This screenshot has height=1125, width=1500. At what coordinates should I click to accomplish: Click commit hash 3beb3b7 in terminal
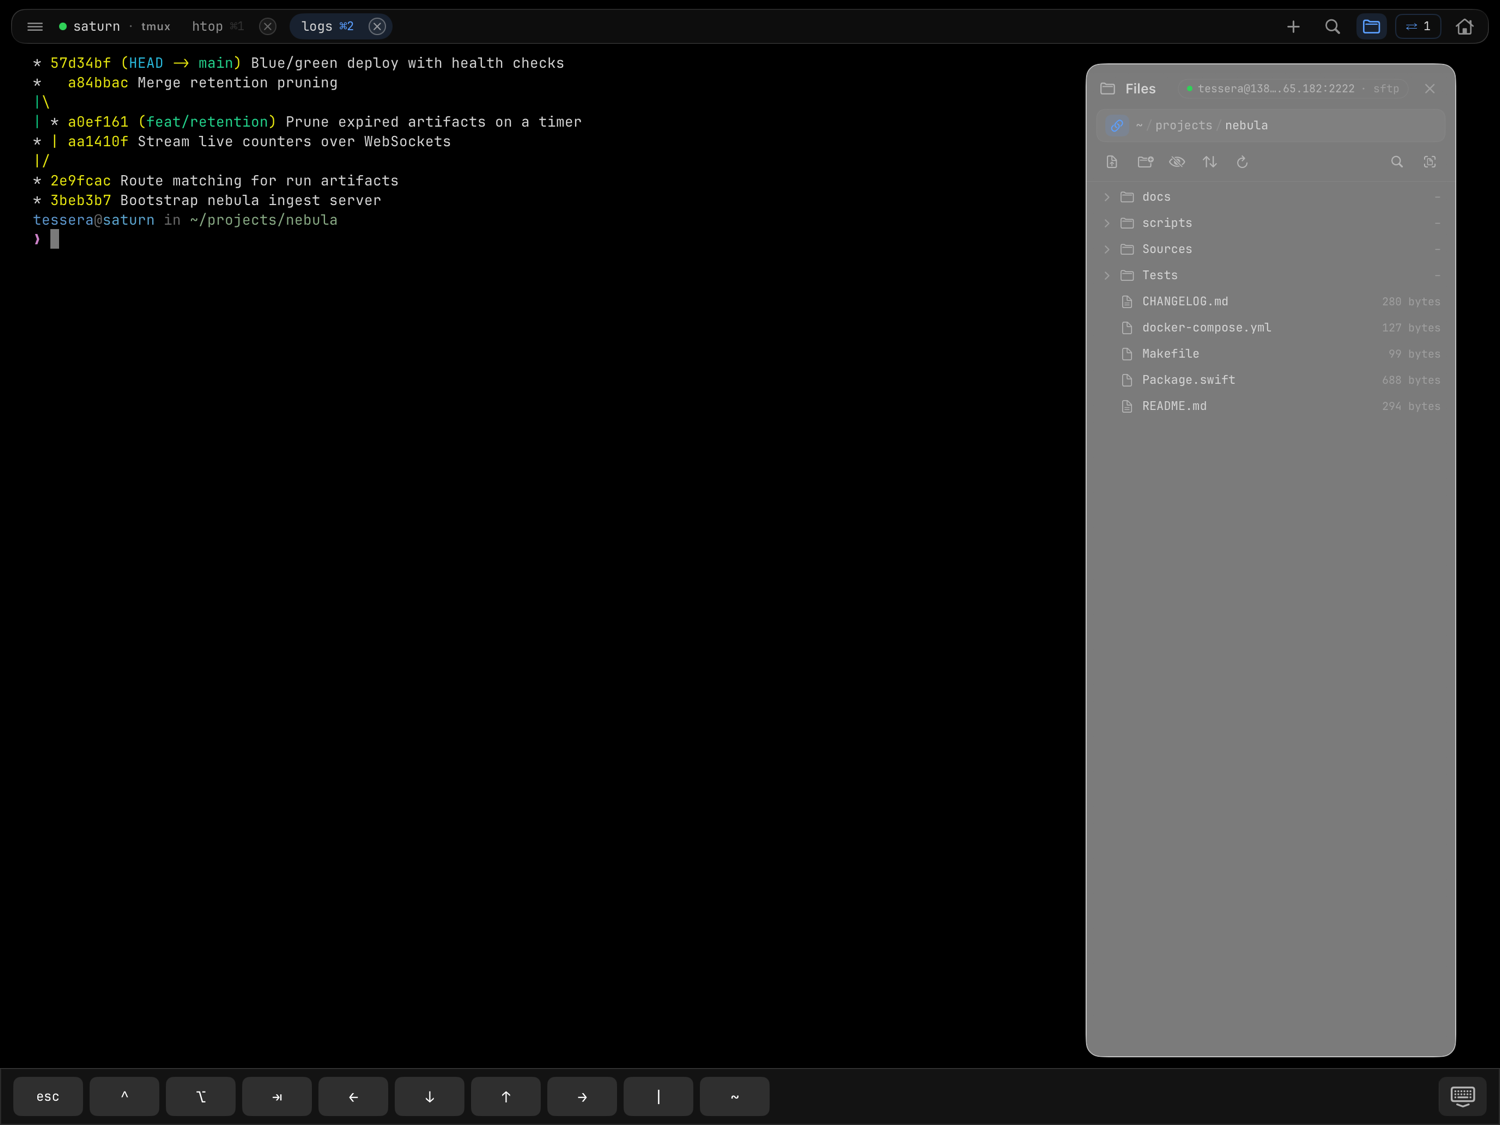pyautogui.click(x=80, y=200)
